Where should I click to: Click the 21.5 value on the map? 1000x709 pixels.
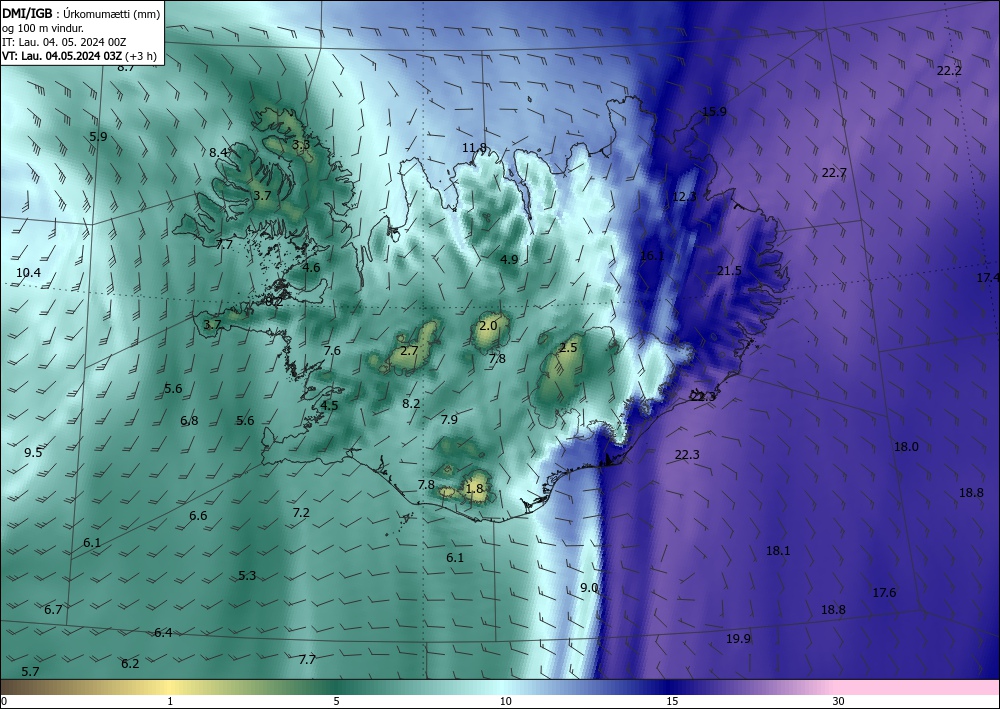coord(729,271)
